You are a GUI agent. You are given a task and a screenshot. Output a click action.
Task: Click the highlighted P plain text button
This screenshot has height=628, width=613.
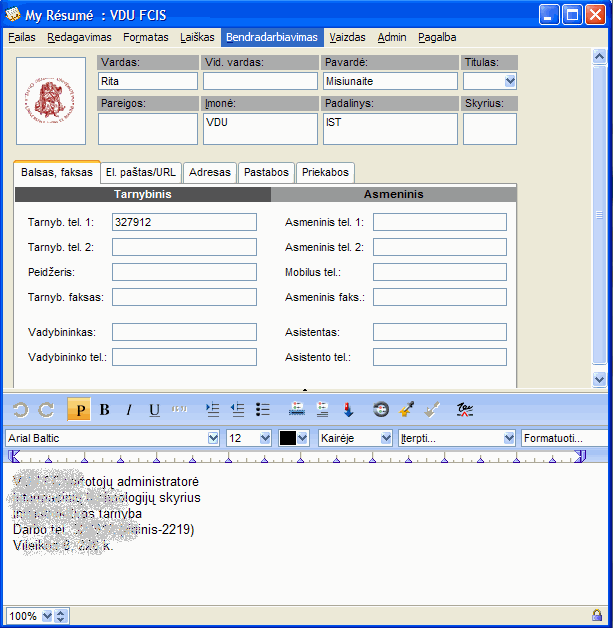click(79, 410)
